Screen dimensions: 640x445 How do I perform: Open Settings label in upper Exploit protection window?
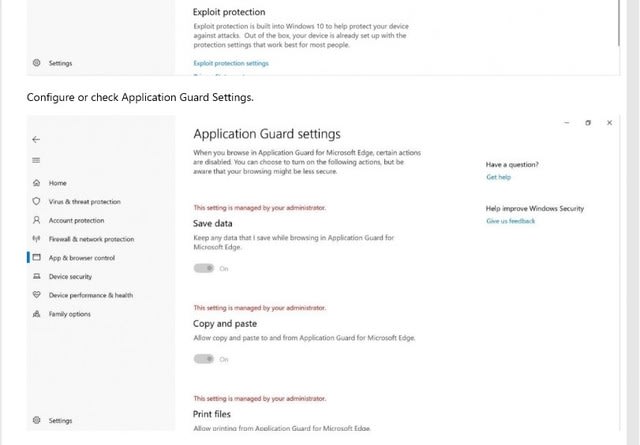pos(60,63)
